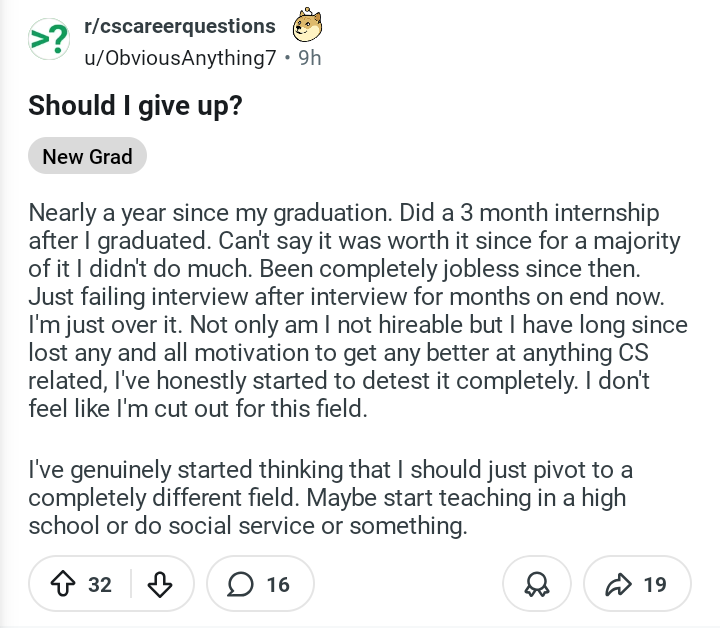Click the doge avatar icon
Viewport: 720px width, 628px height.
[307, 27]
